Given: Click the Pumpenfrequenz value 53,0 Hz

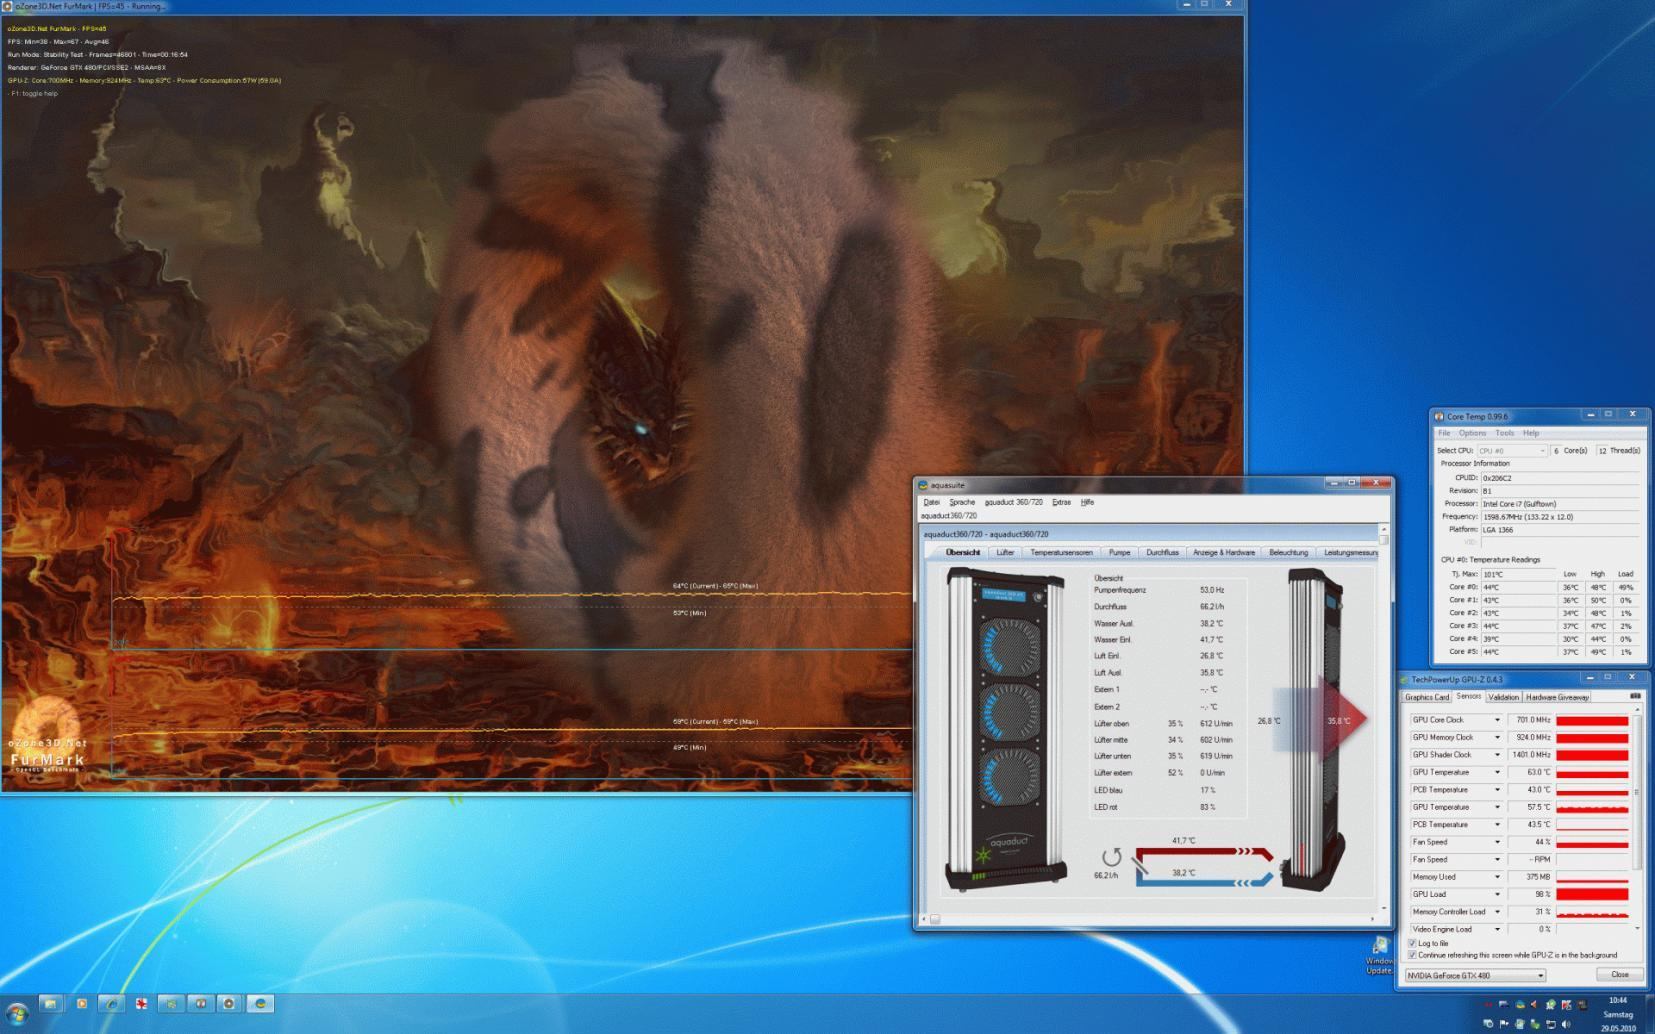Looking at the screenshot, I should coord(1212,590).
